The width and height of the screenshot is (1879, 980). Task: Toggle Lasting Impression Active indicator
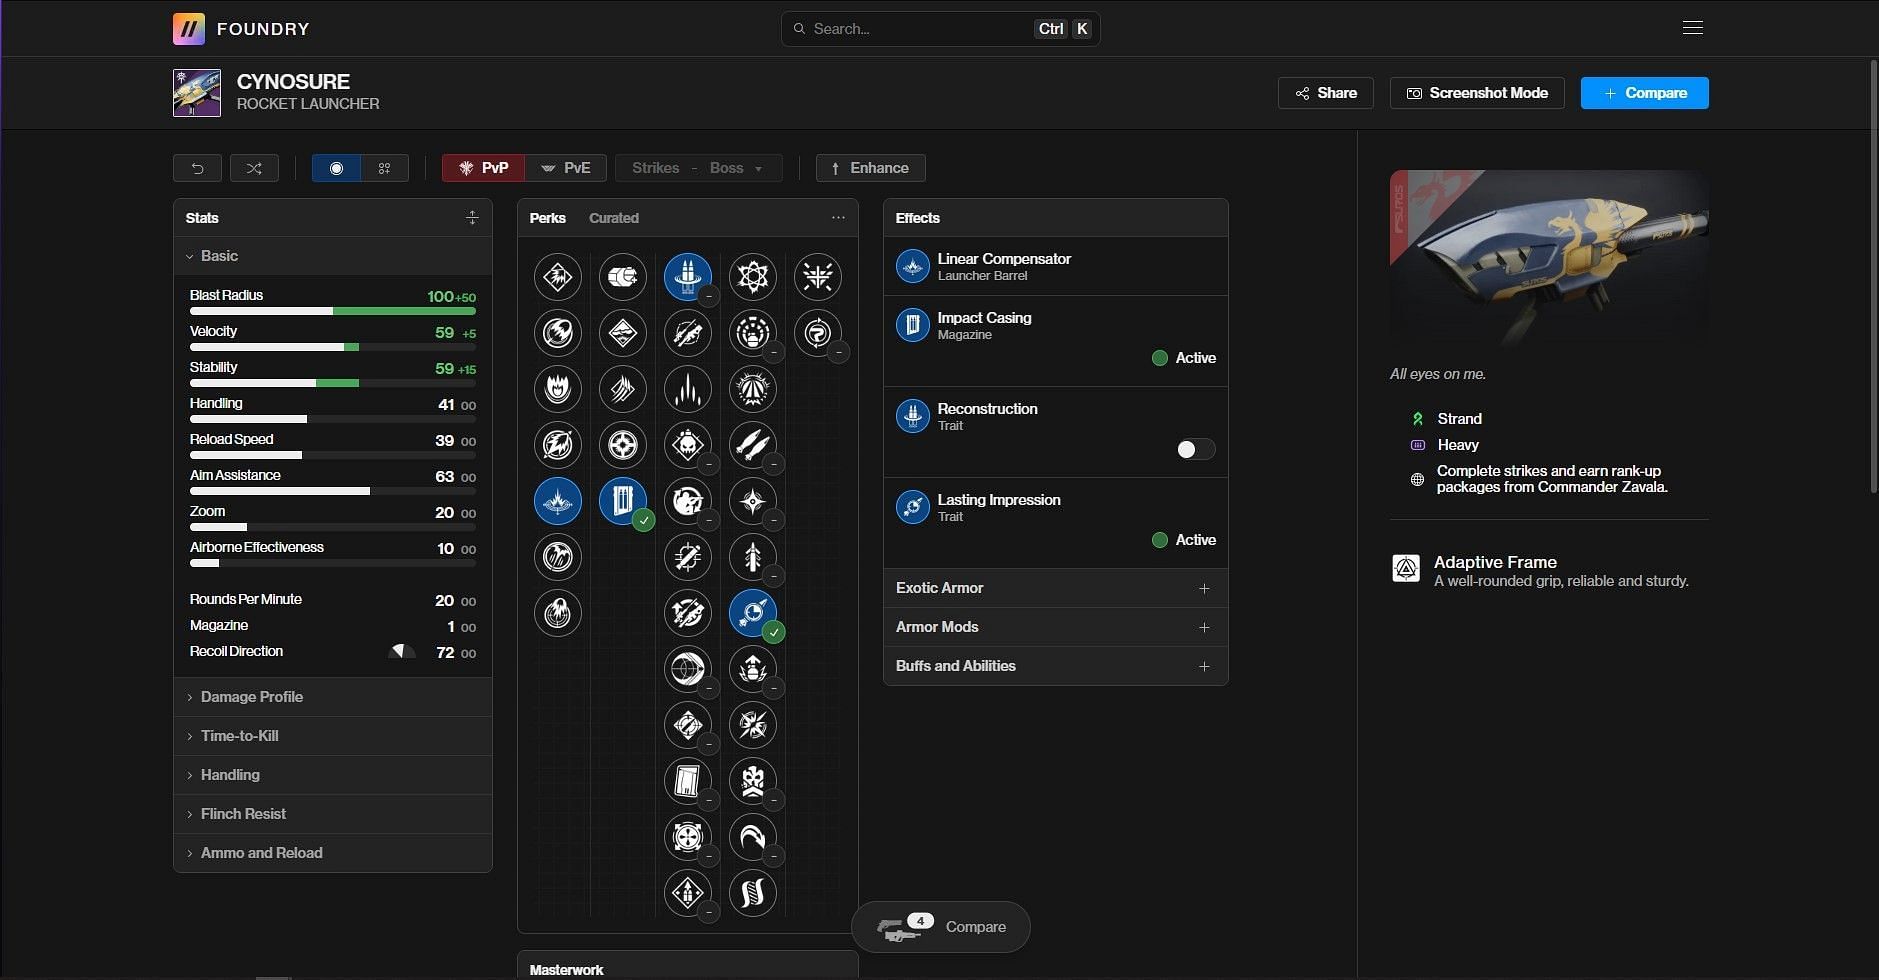(x=1184, y=540)
